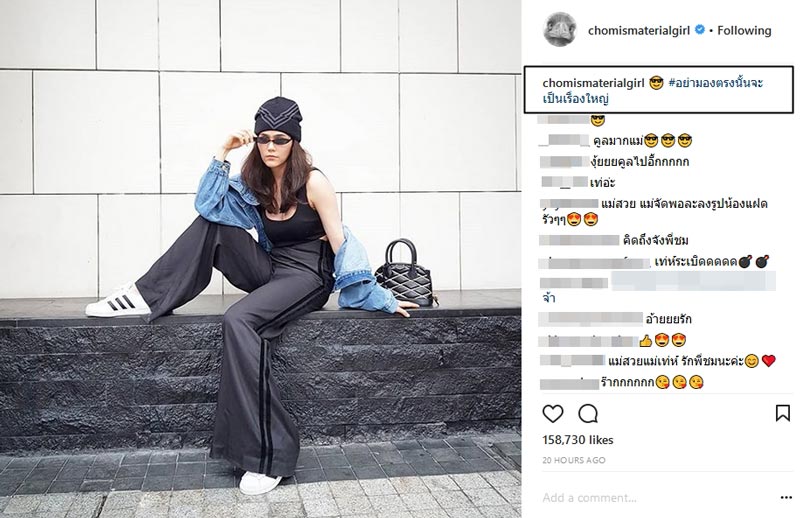This screenshot has width=800, height=518.
Task: Click the chomismaterialgirl profile avatar
Action: point(560,30)
